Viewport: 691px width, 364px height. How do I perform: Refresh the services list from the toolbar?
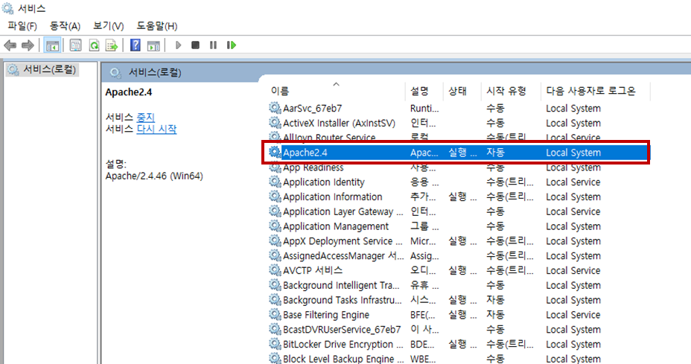(94, 45)
